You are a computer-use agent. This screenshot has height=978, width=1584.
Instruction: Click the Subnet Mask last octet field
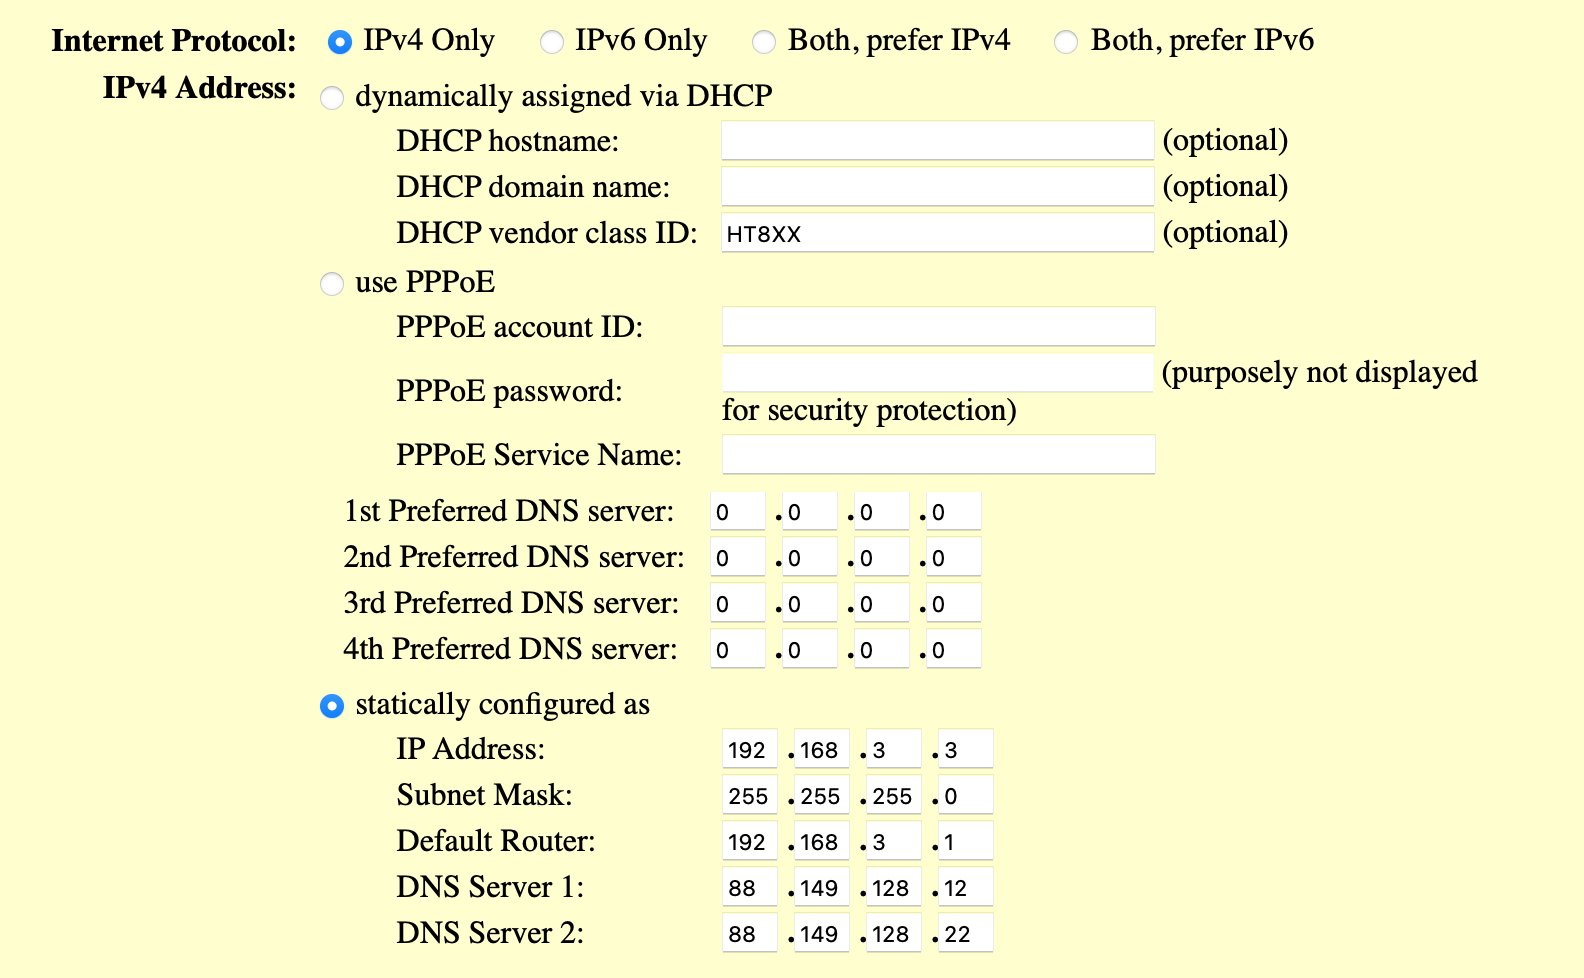(x=965, y=796)
